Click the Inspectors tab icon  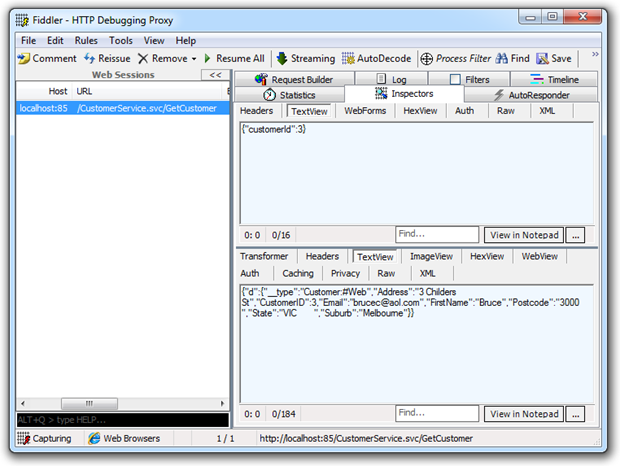click(381, 94)
